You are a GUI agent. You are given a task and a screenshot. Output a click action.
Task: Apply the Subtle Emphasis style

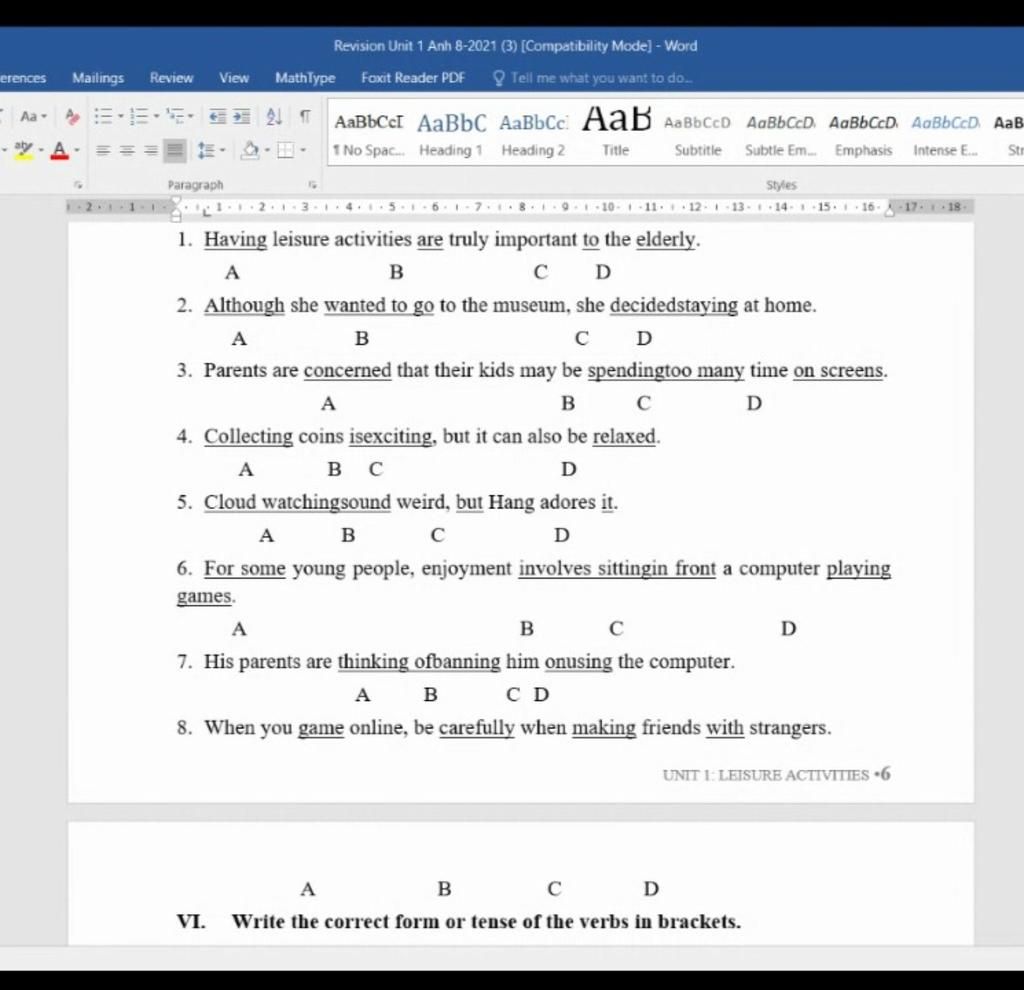781,135
